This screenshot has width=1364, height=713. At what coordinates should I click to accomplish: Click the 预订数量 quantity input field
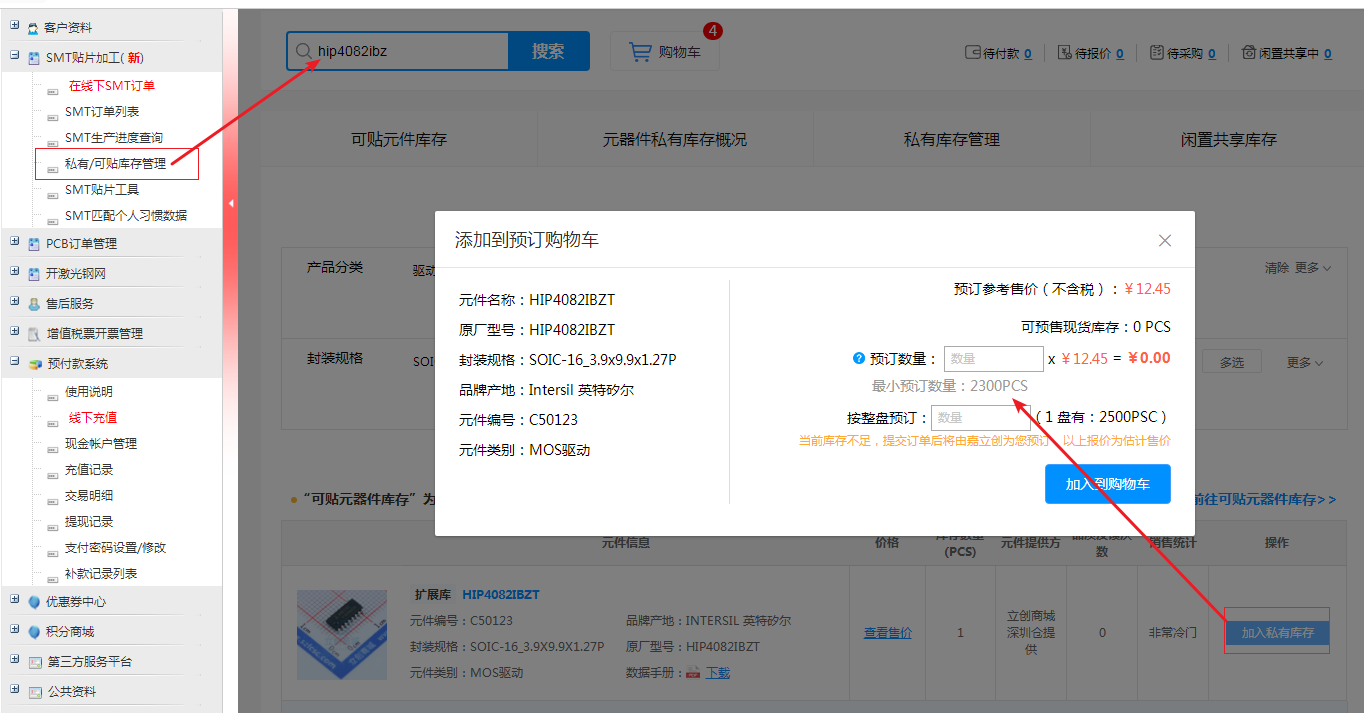point(993,359)
